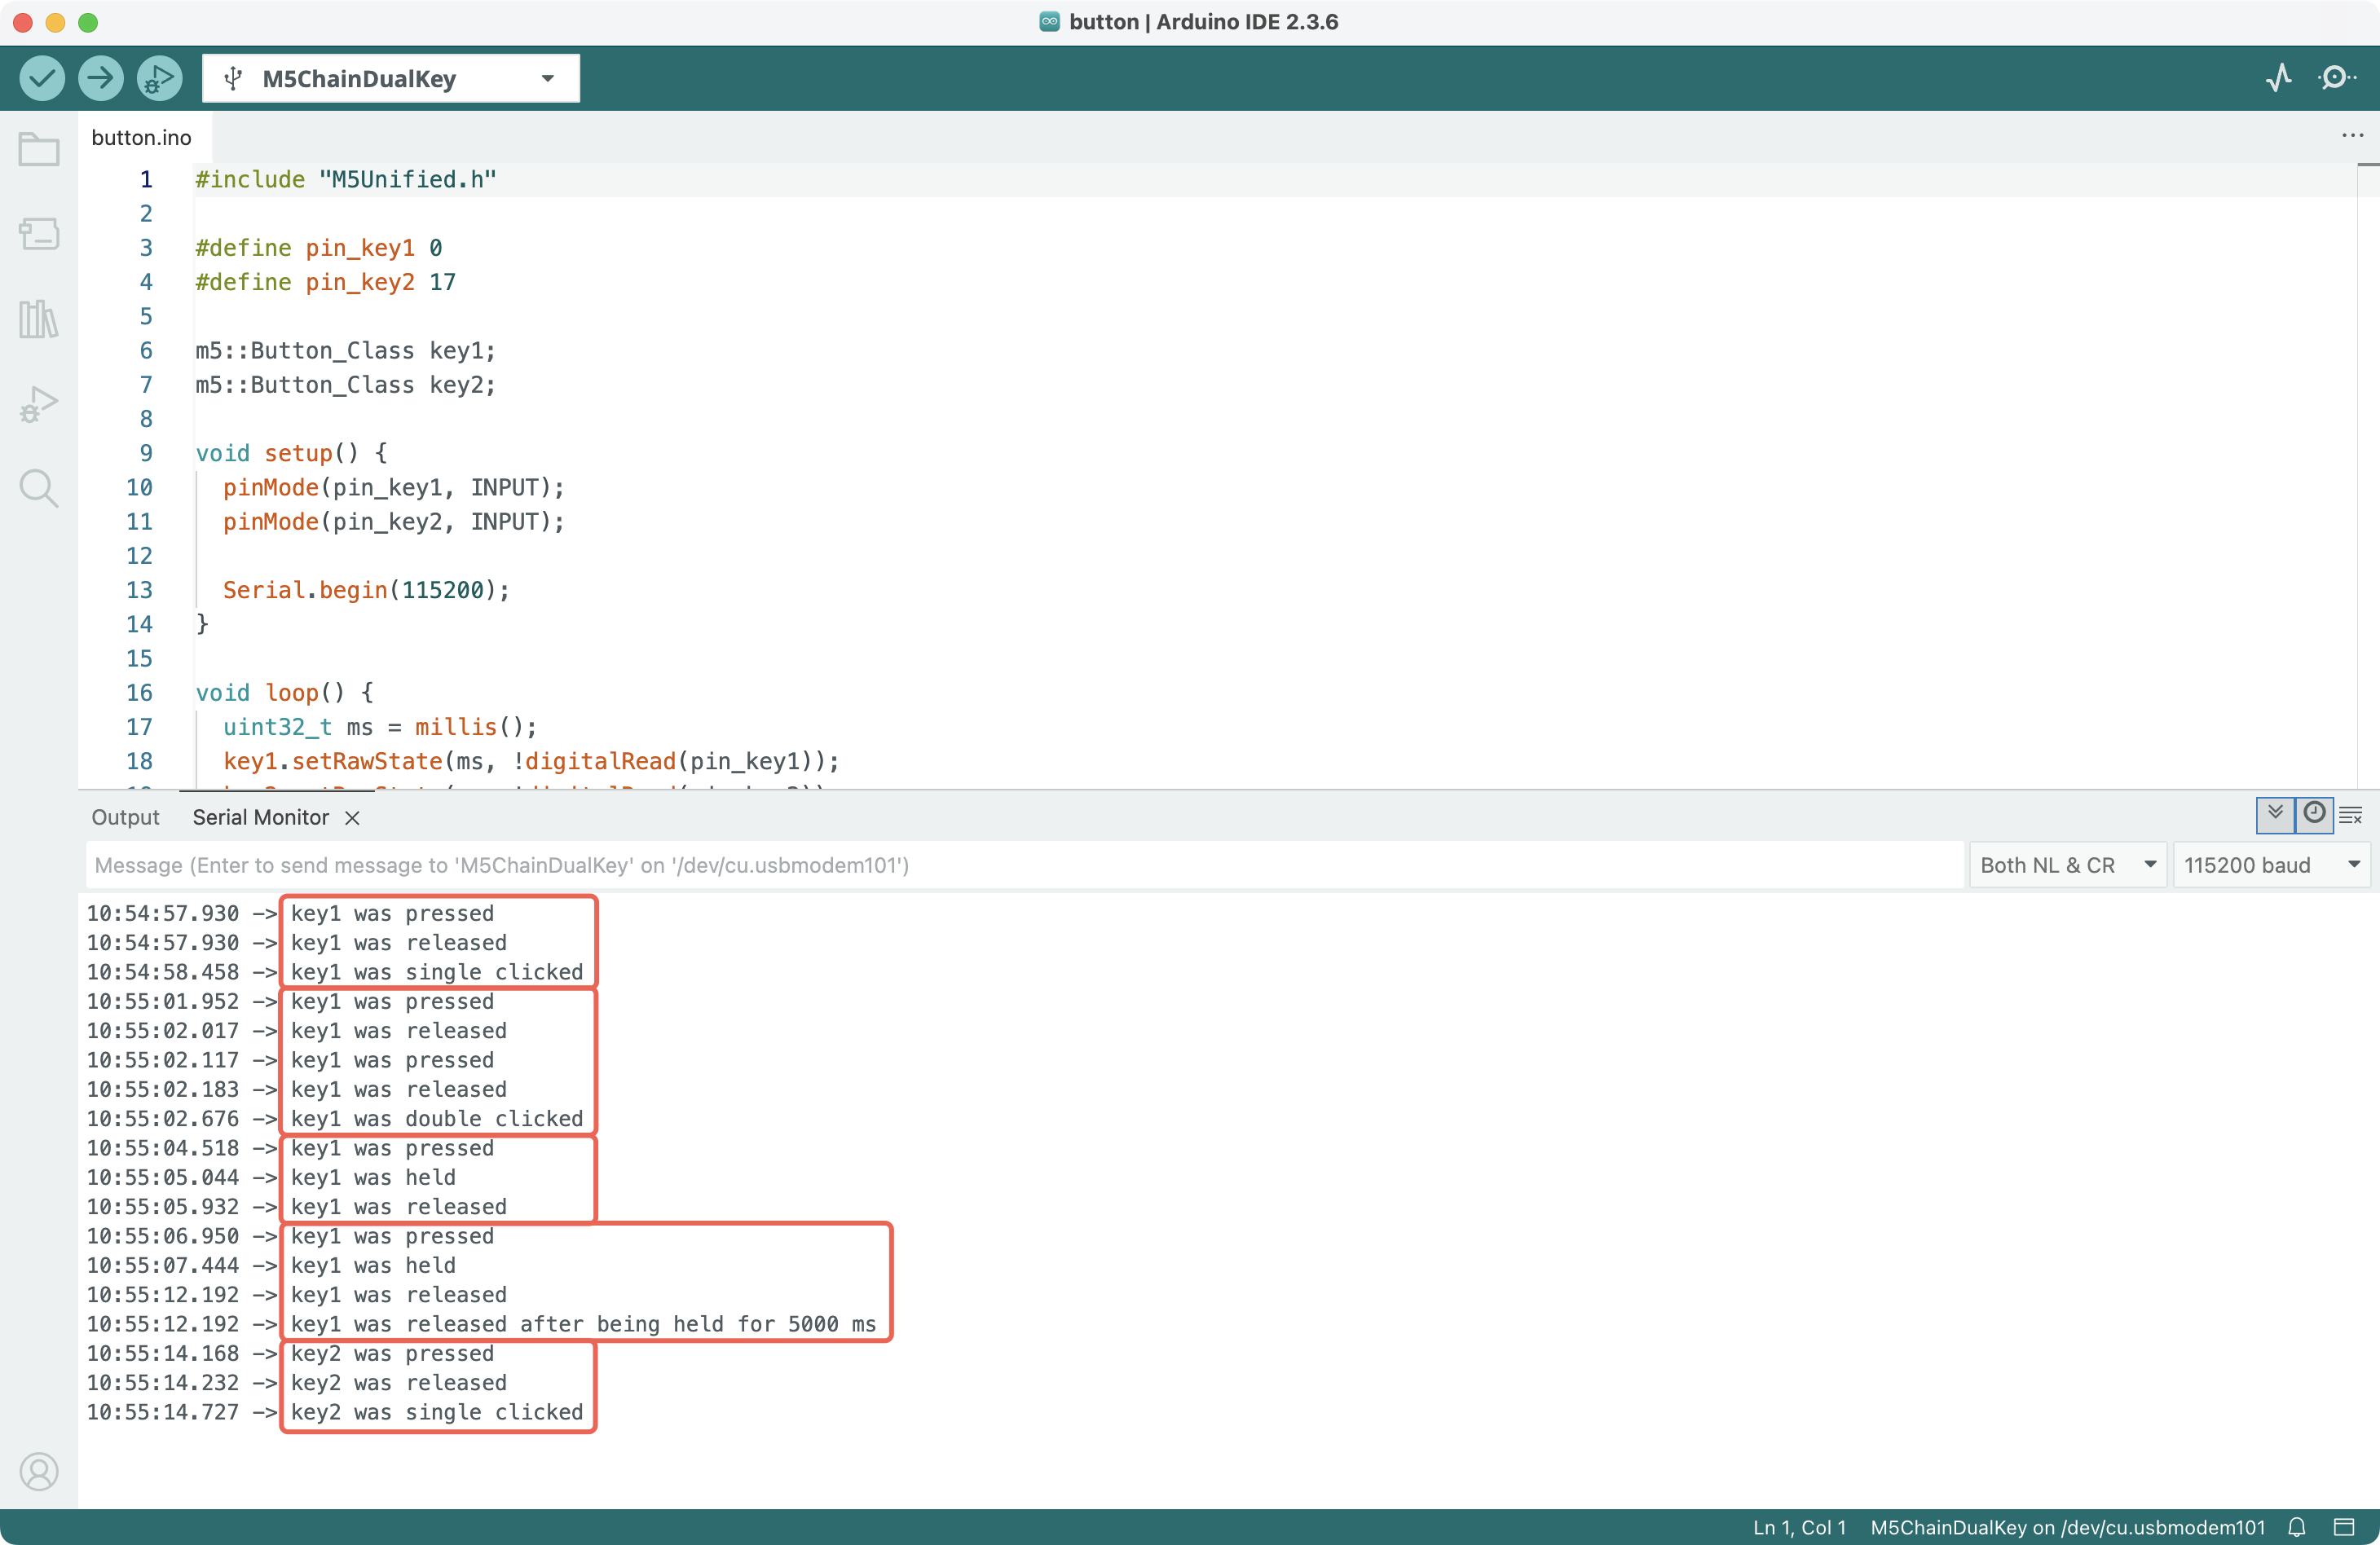
Task: Start debugging with the toolbar debug button
Action: (x=159, y=78)
